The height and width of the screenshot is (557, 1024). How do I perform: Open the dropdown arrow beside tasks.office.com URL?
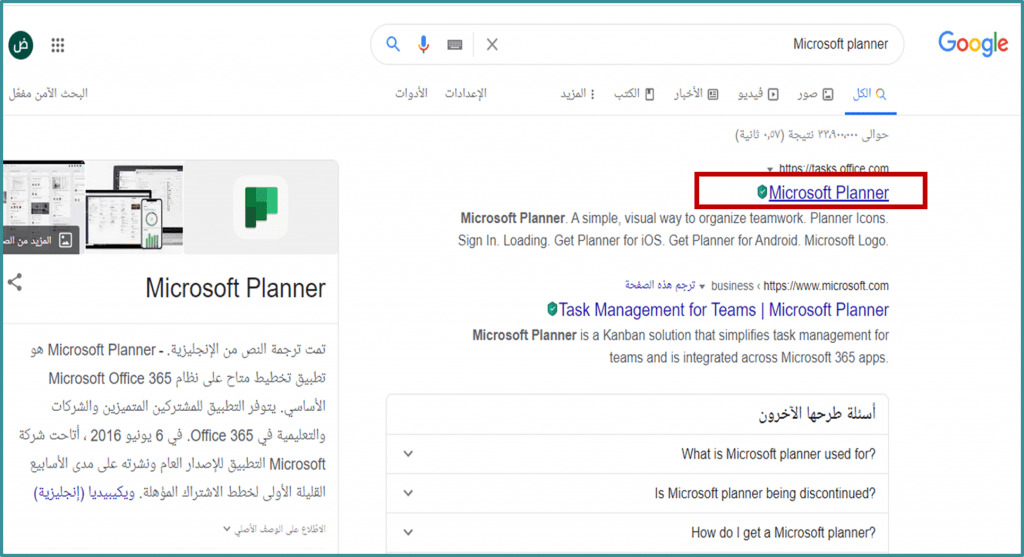click(770, 170)
